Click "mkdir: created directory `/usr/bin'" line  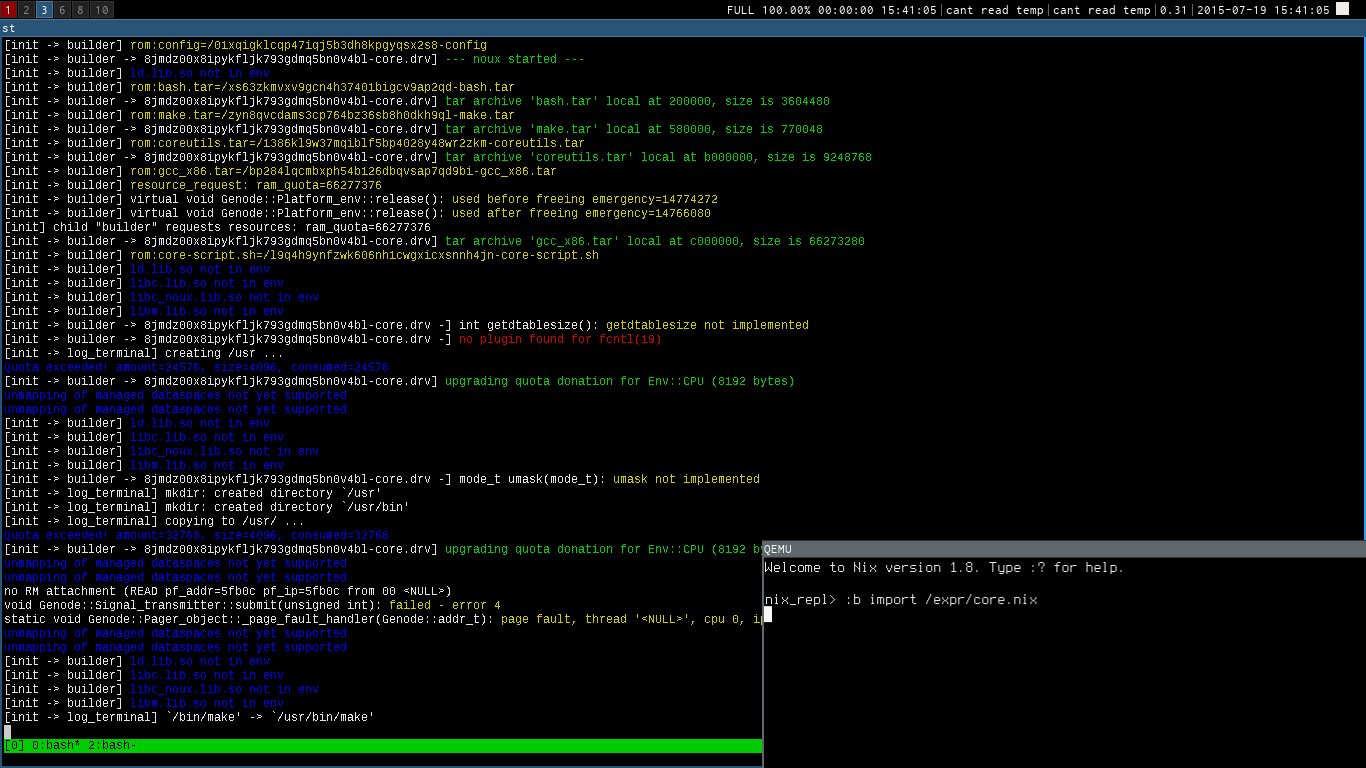[207, 507]
